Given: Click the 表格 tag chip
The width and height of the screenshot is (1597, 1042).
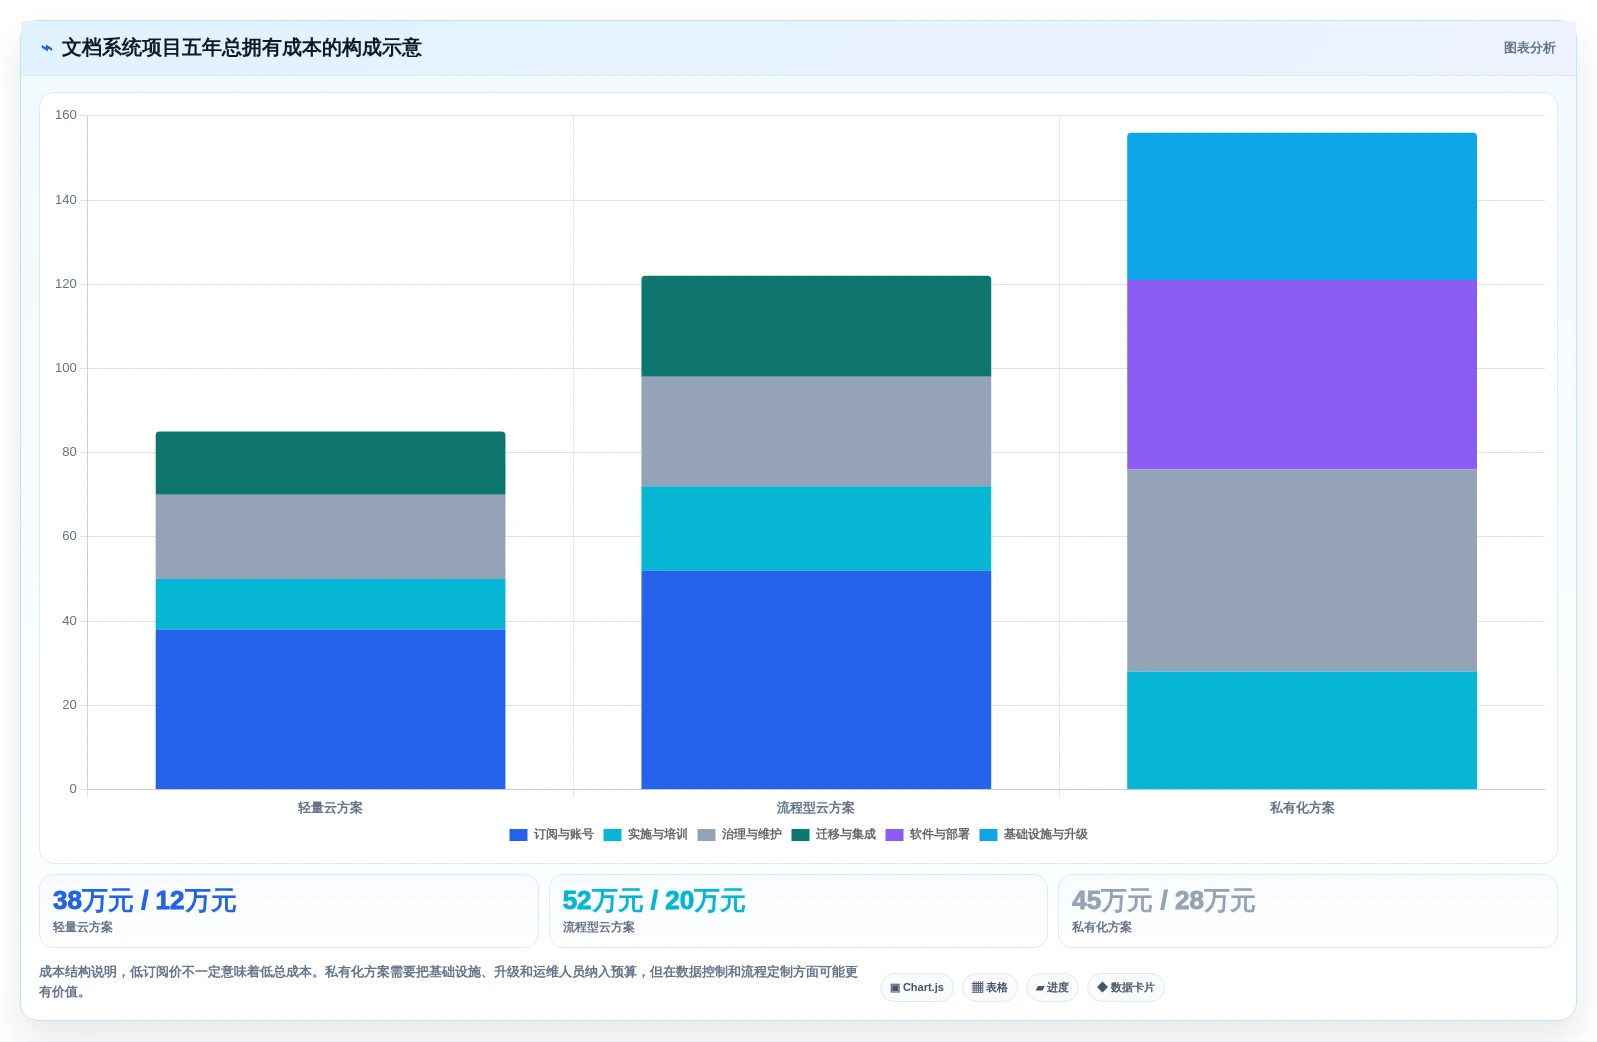Looking at the screenshot, I should [x=990, y=988].
